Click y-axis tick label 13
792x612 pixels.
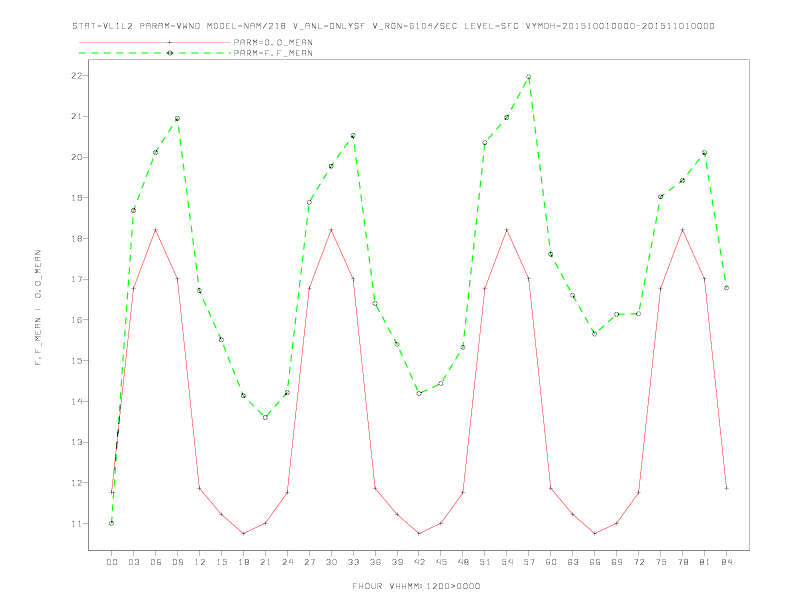[77, 442]
